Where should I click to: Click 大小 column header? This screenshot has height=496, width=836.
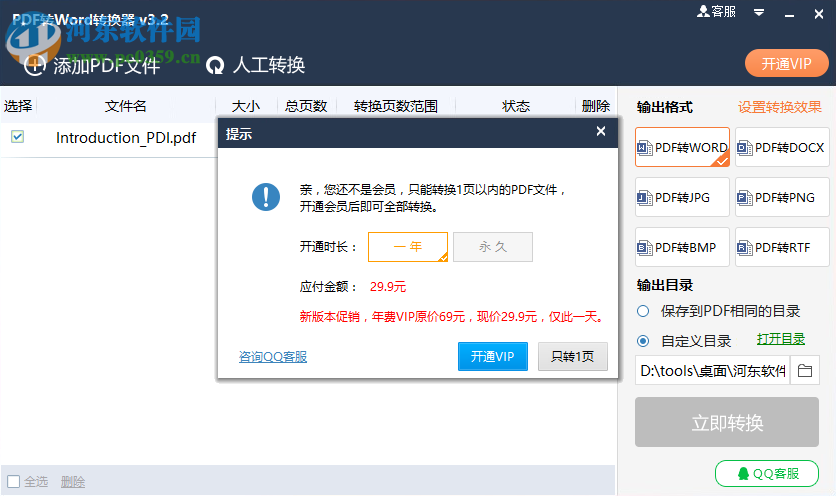pos(246,106)
